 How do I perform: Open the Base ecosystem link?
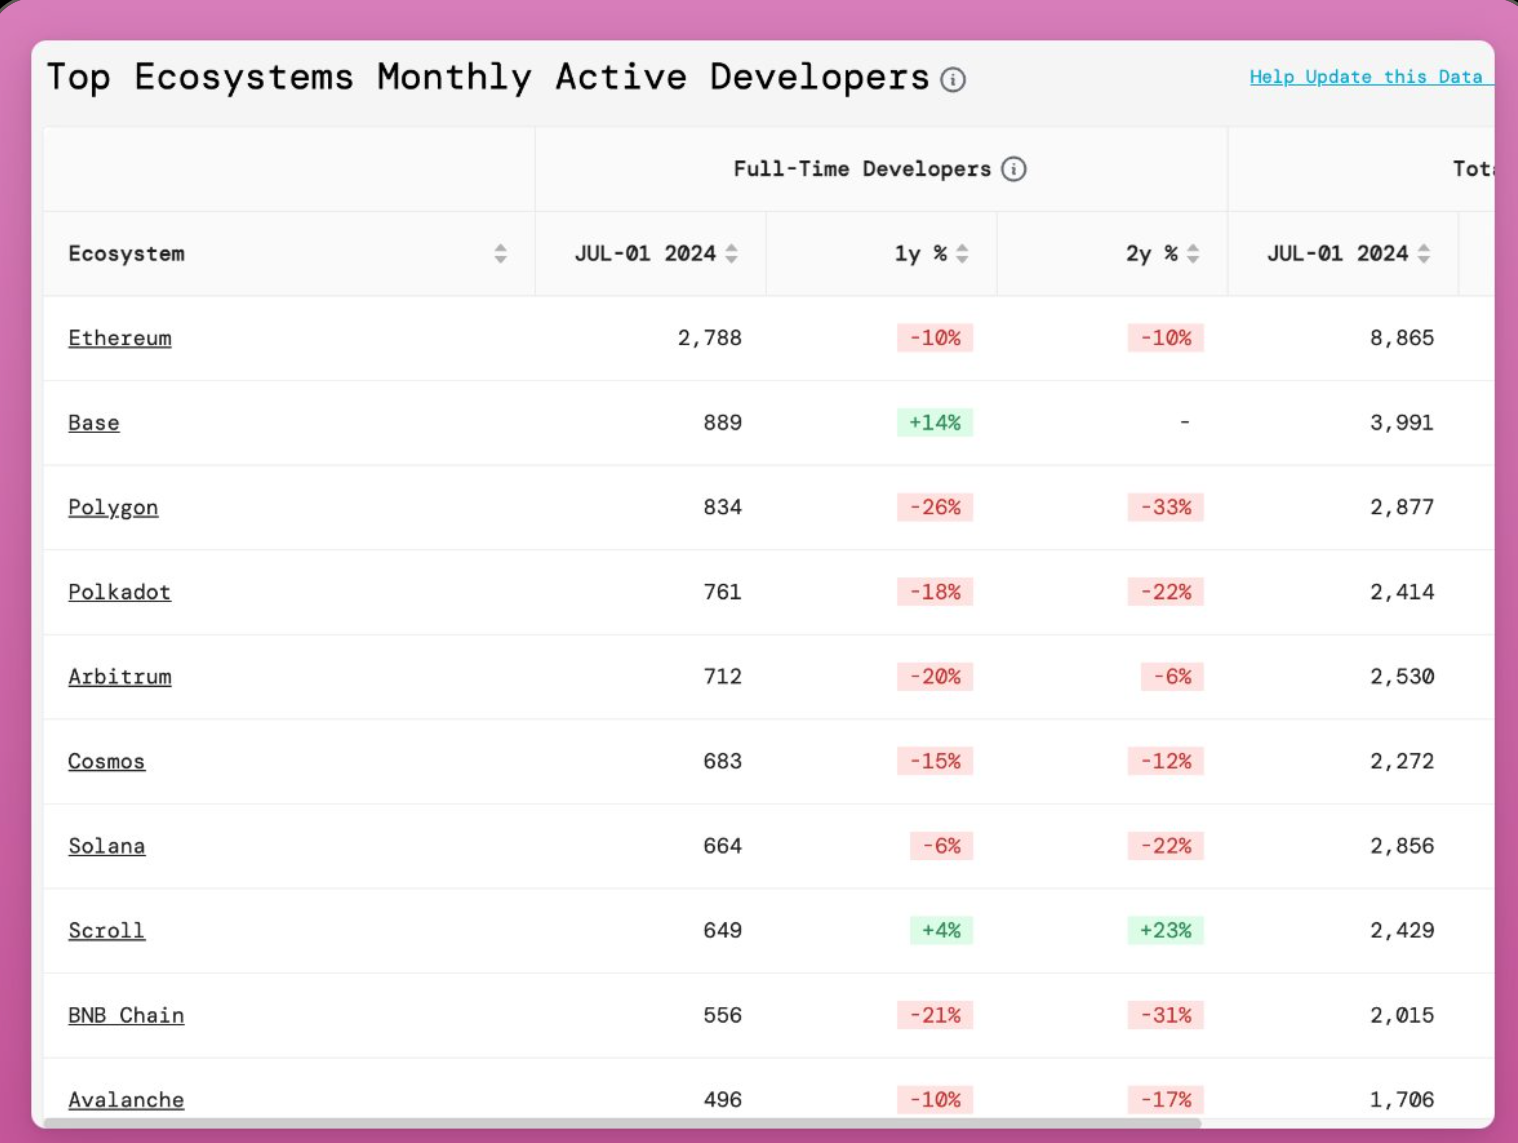point(94,423)
